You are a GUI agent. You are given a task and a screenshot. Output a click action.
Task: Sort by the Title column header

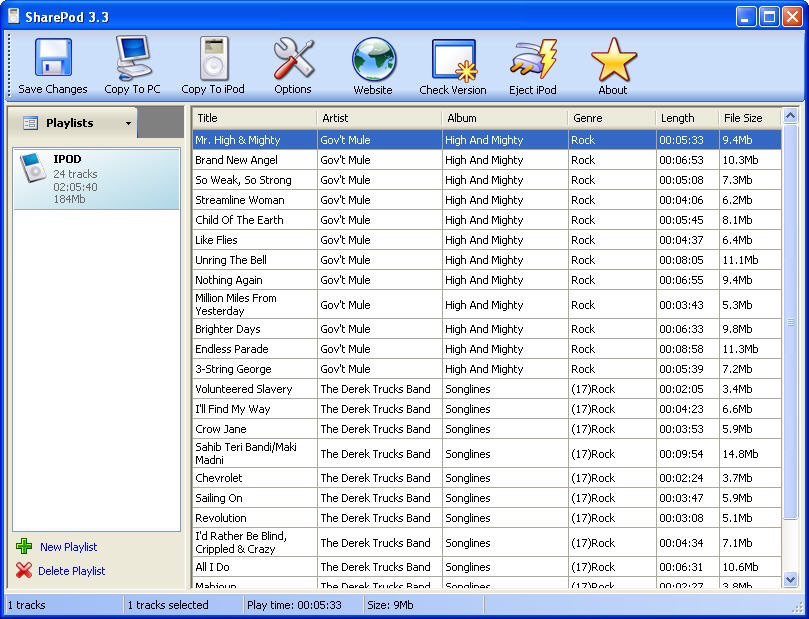pyautogui.click(x=254, y=118)
